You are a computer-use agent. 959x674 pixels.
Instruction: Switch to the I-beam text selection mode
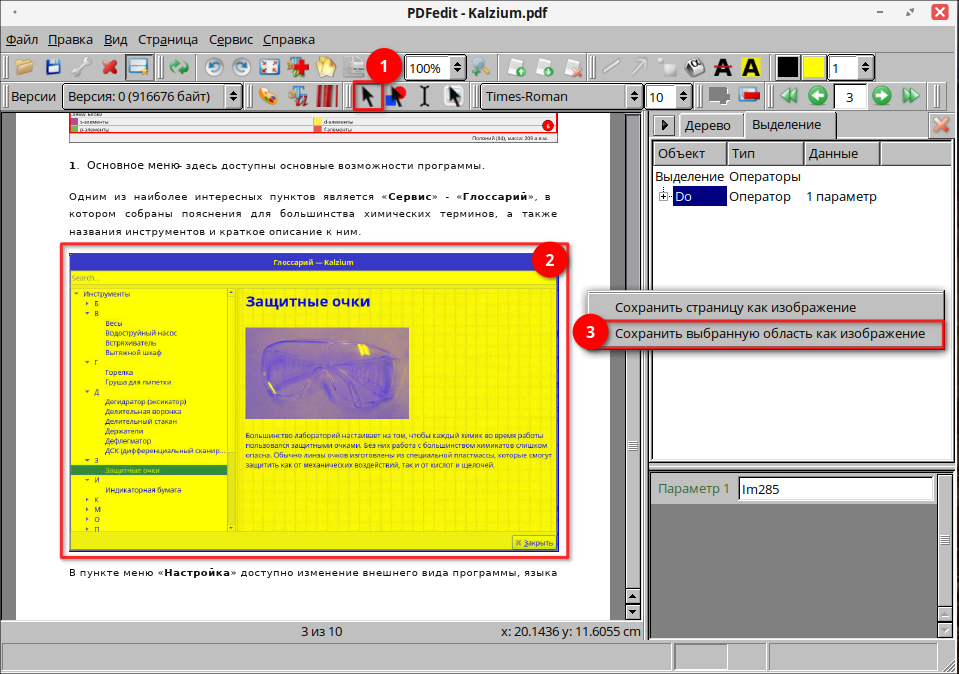tap(425, 96)
